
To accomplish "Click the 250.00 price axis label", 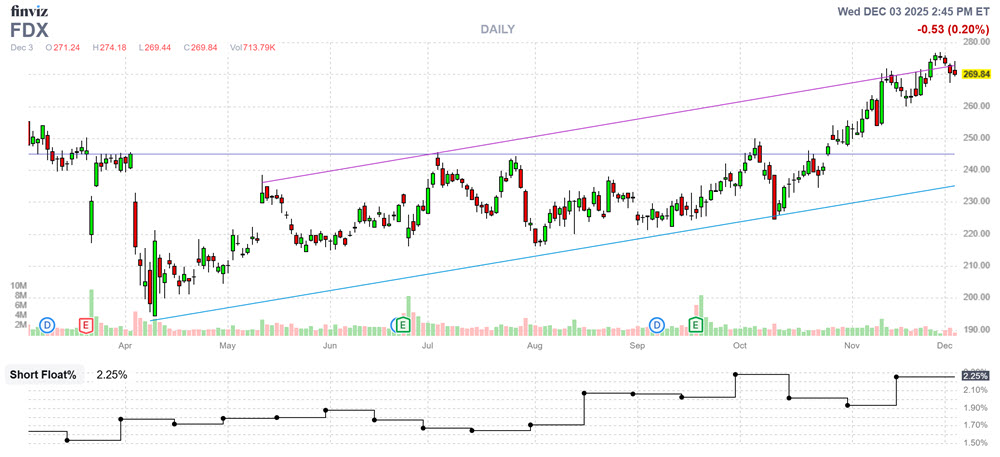I will (x=976, y=138).
